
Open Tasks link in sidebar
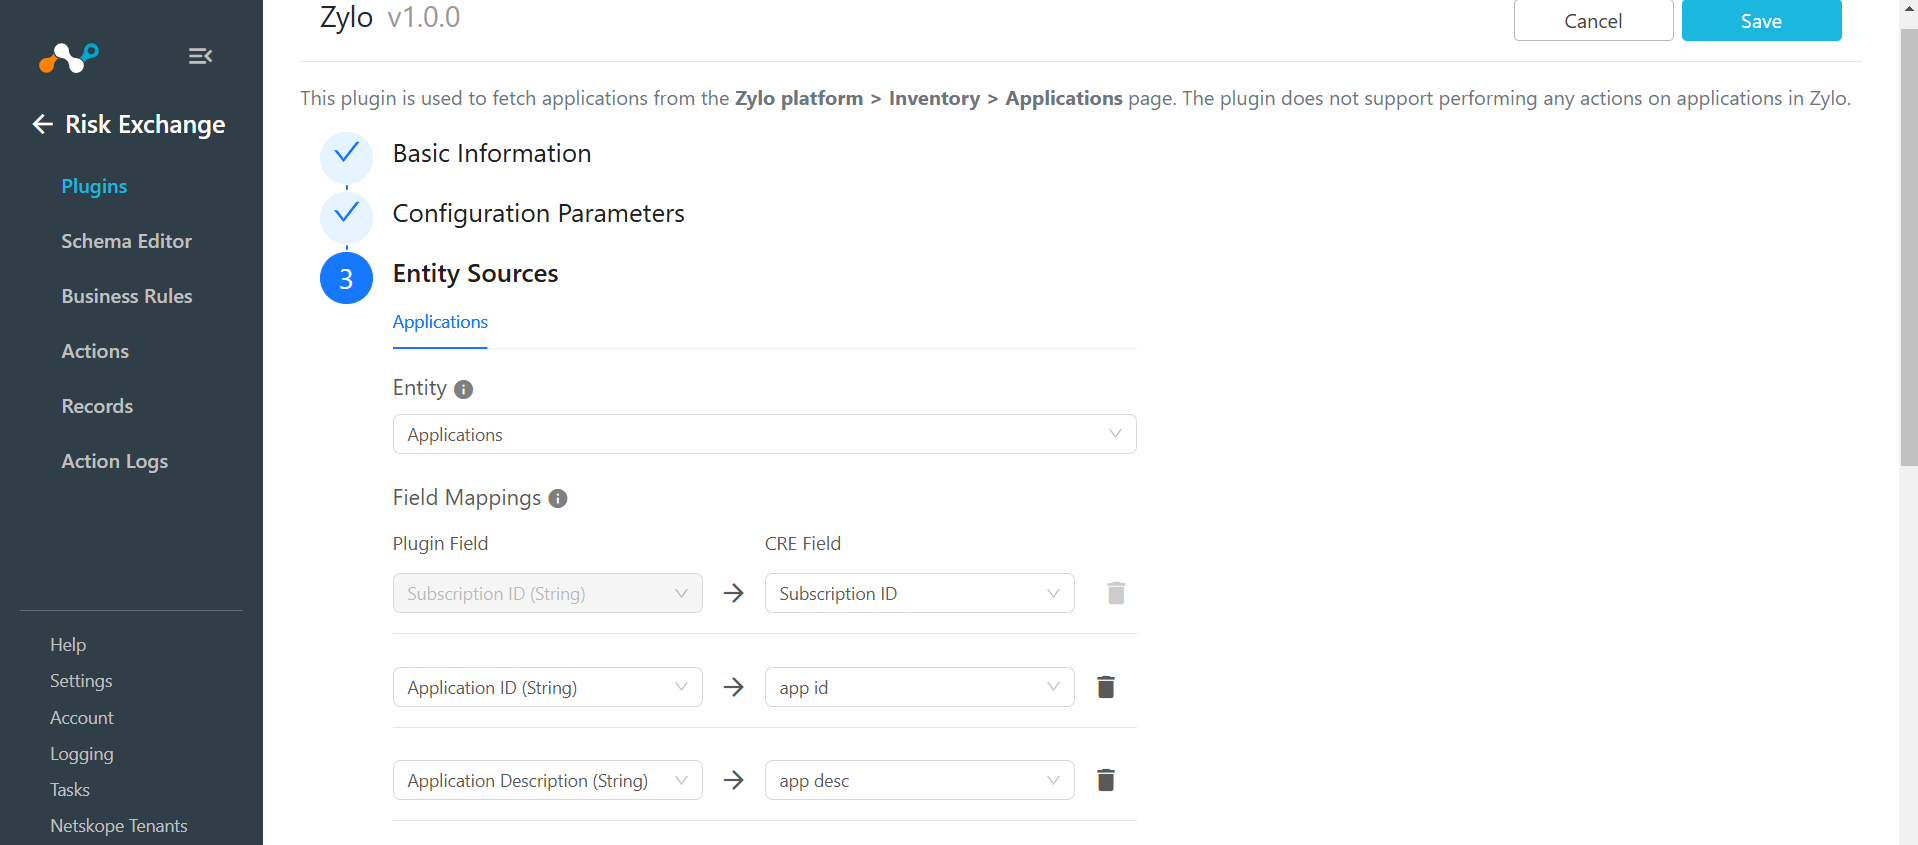[70, 790]
